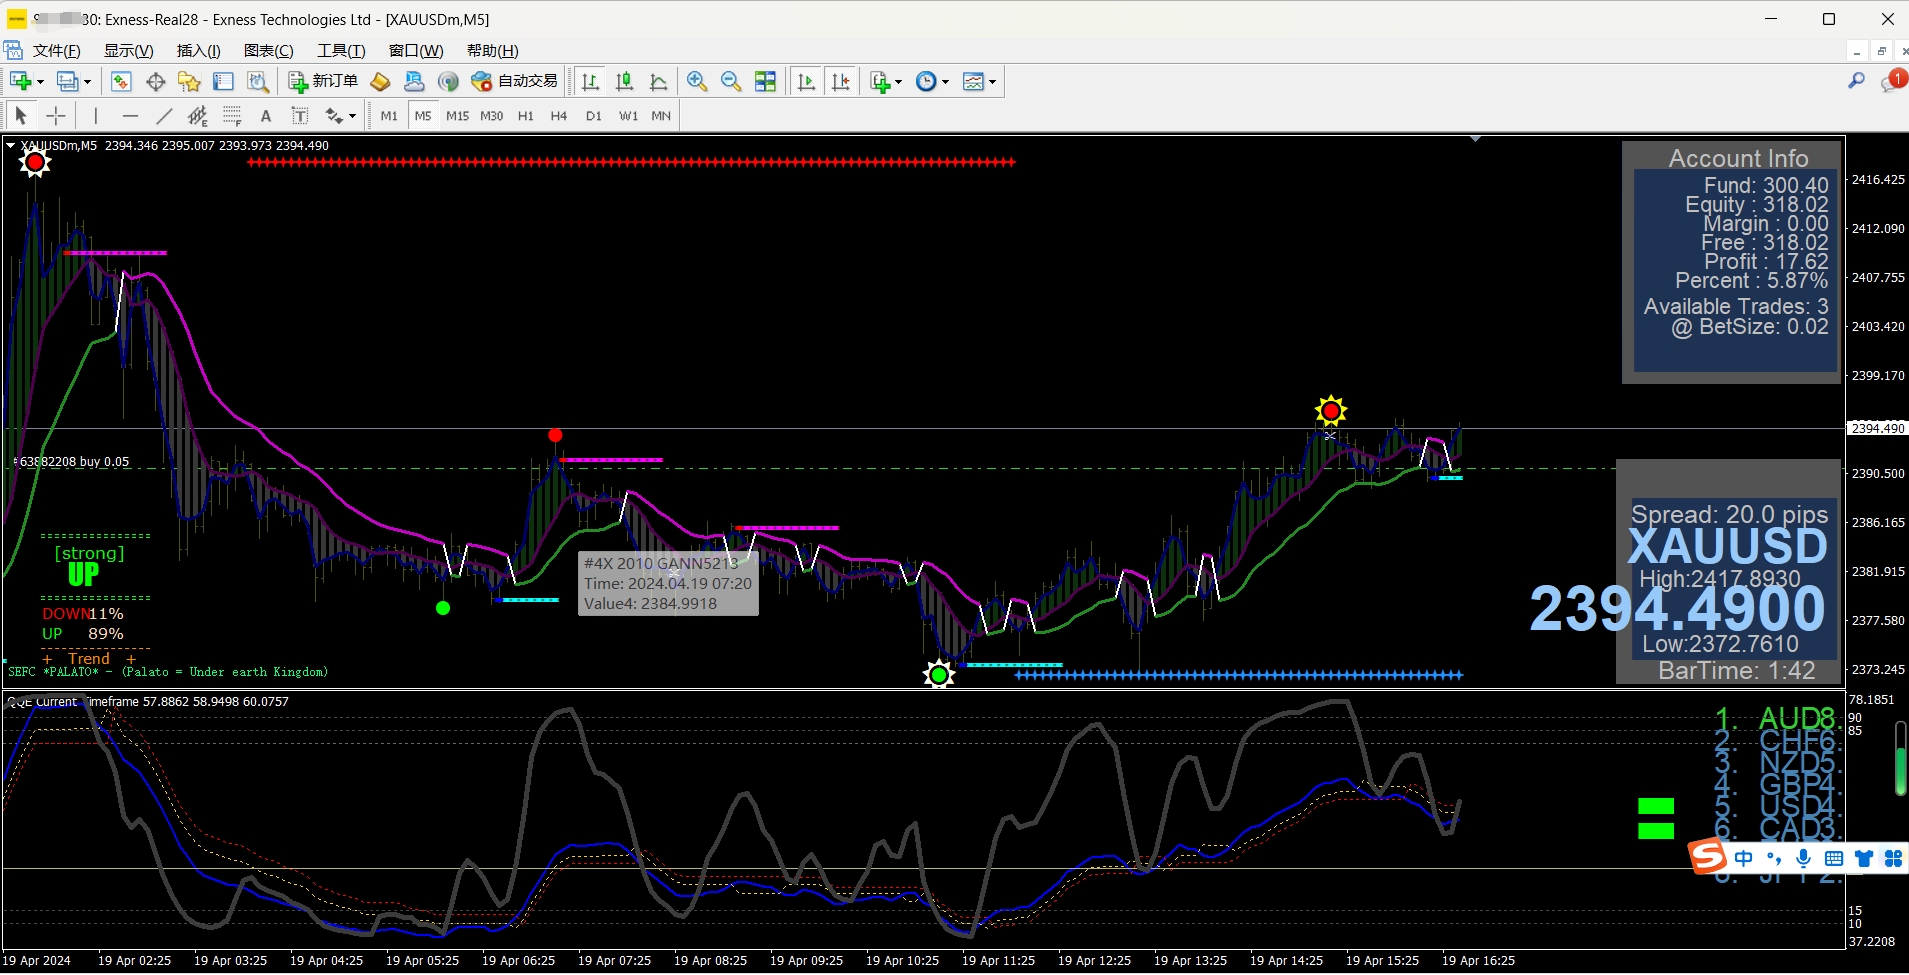1909x975 pixels.
Task: Click the Zoom Out magnifier icon
Action: click(x=731, y=82)
